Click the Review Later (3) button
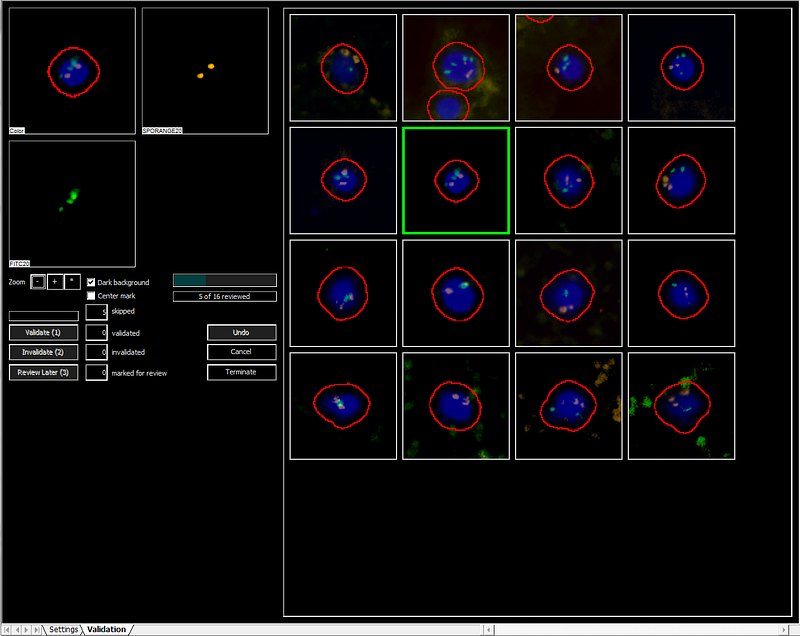 (x=43, y=372)
